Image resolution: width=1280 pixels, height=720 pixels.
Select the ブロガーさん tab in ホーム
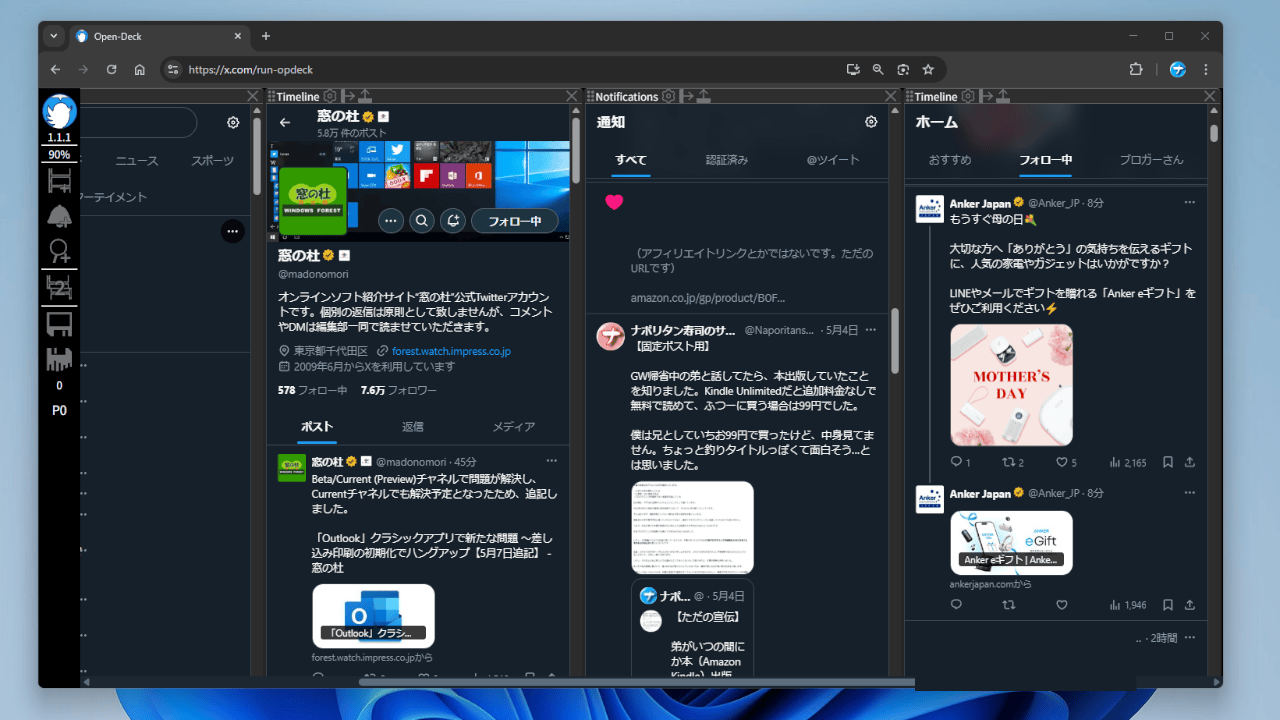pyautogui.click(x=1151, y=160)
